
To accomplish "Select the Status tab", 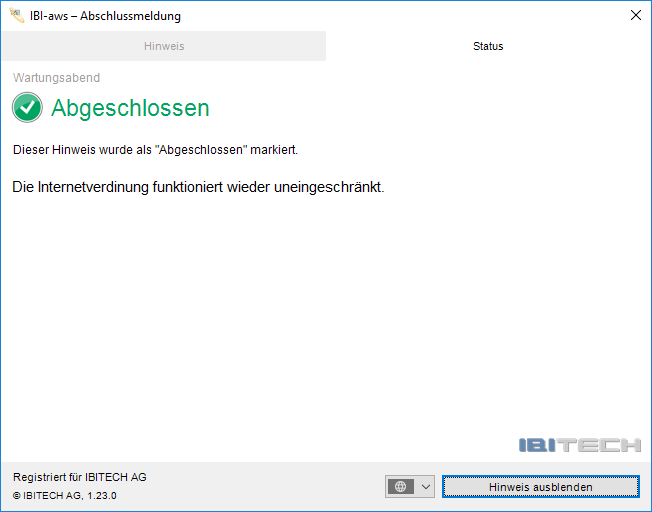I will point(488,46).
